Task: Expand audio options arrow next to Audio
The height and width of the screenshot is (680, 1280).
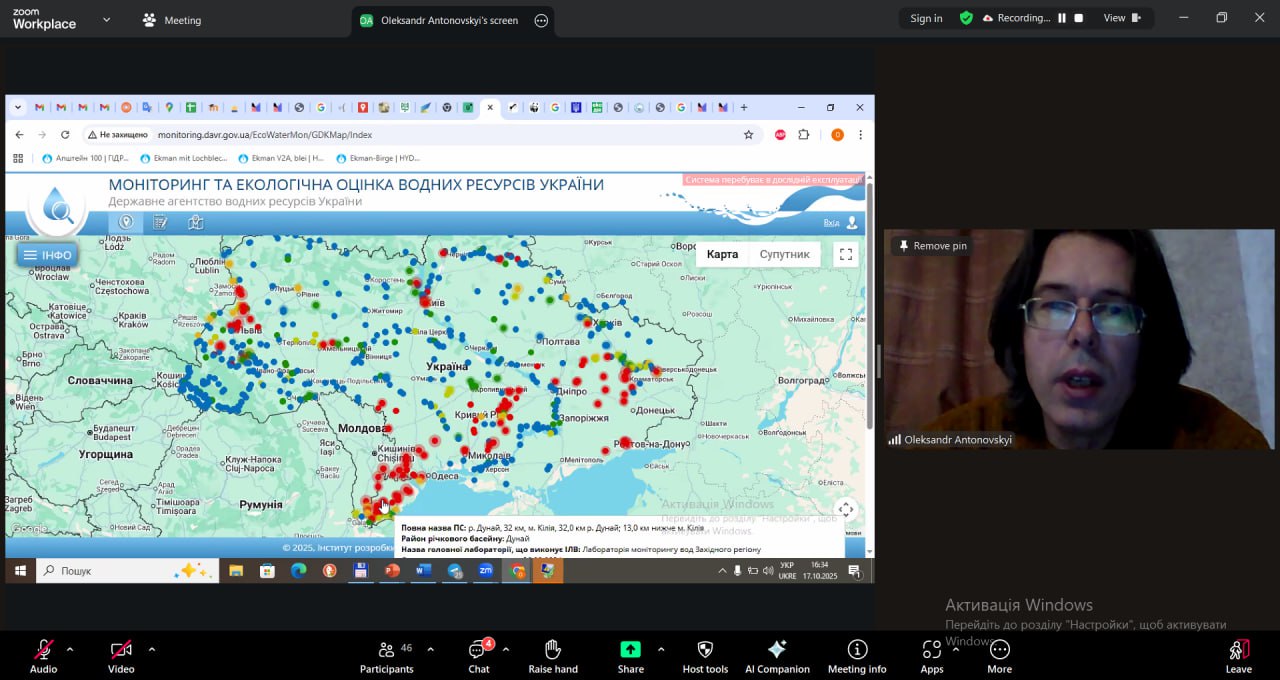Action: click(70, 649)
